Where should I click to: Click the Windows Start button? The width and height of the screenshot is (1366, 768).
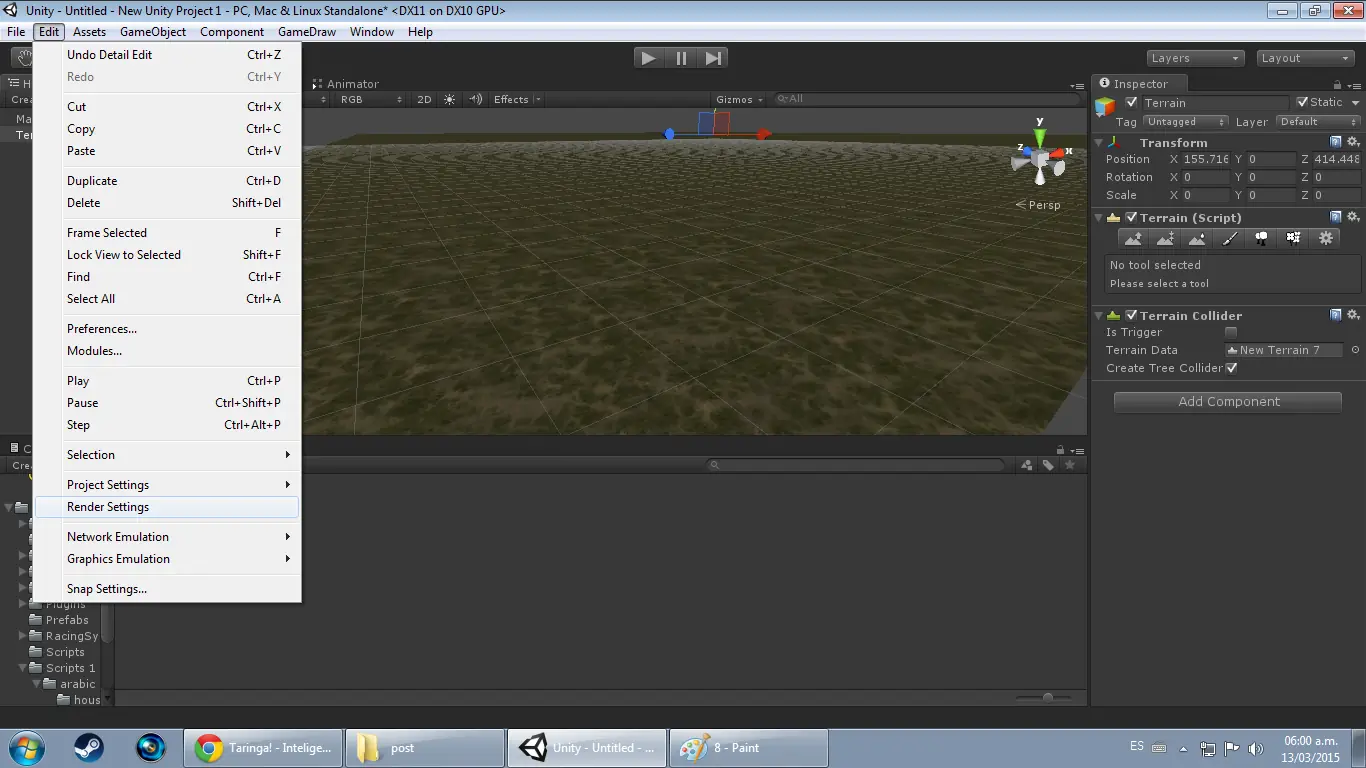25,748
